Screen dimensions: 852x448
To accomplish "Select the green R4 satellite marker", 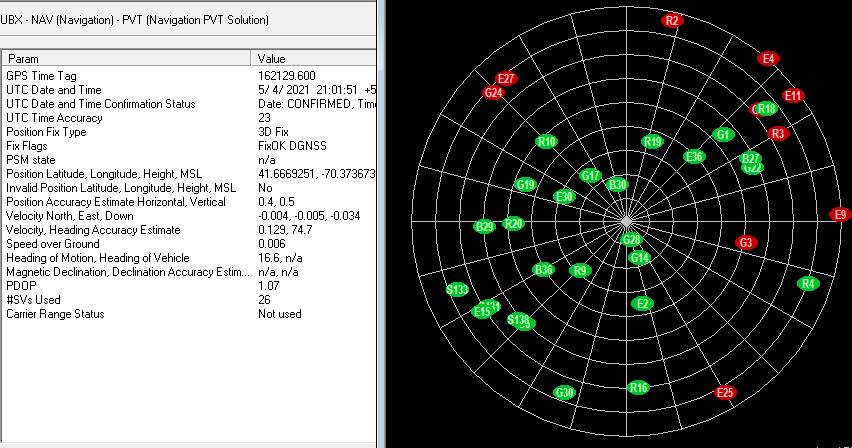I will pos(808,284).
